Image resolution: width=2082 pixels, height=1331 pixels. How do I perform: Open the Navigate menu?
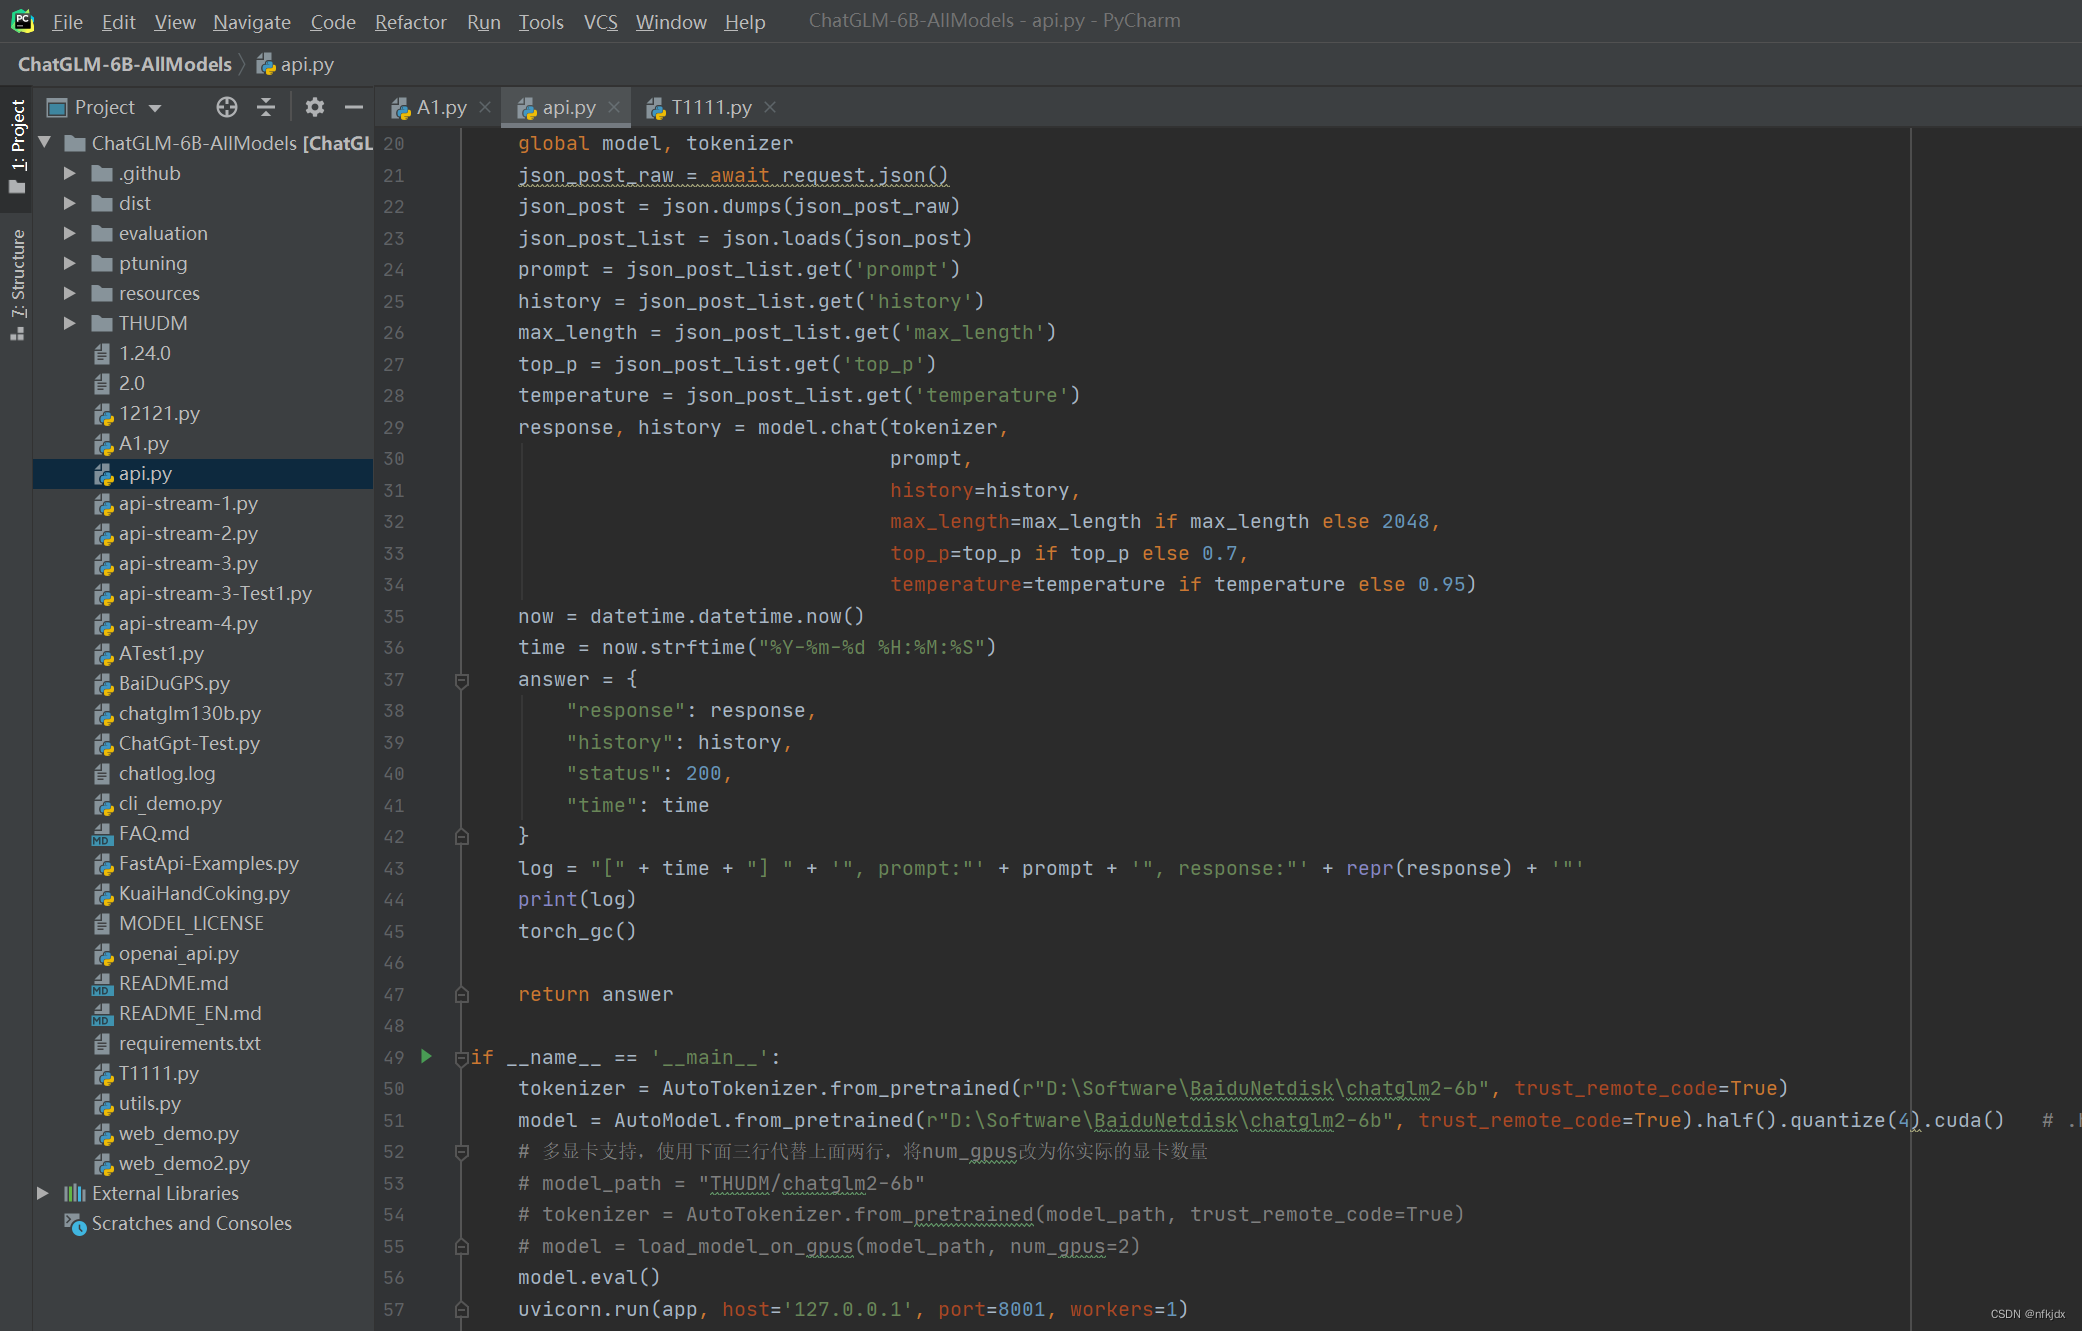click(x=252, y=21)
